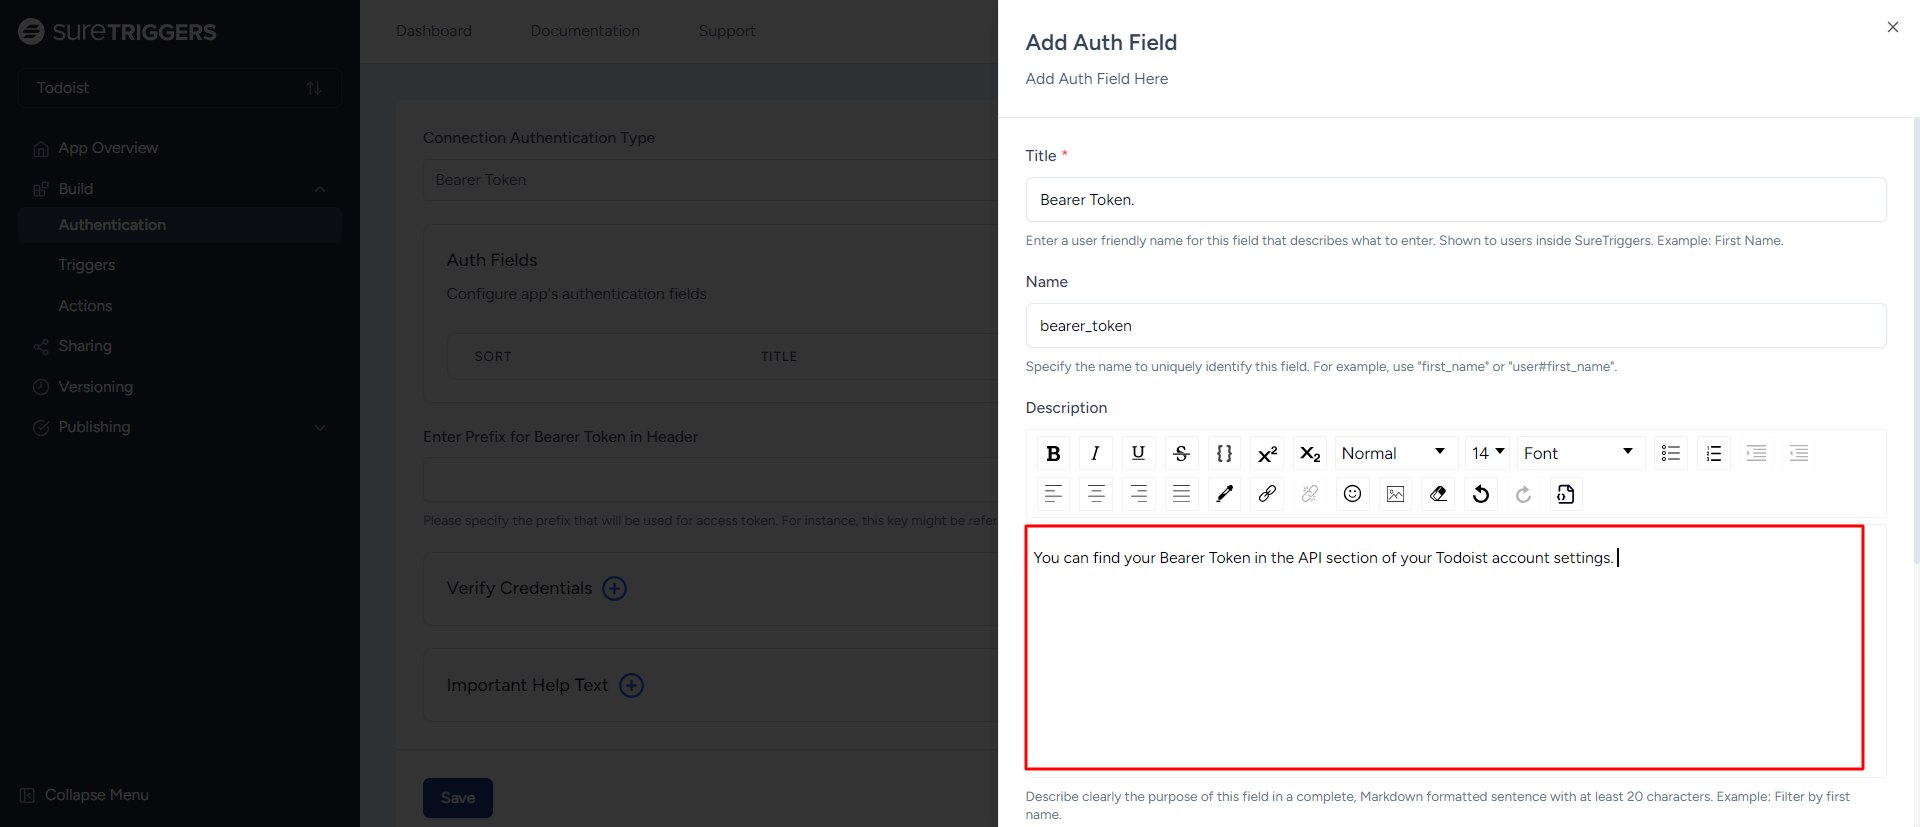This screenshot has width=1920, height=827.
Task: Click the eraser icon to remove formatting
Action: pyautogui.click(x=1438, y=494)
